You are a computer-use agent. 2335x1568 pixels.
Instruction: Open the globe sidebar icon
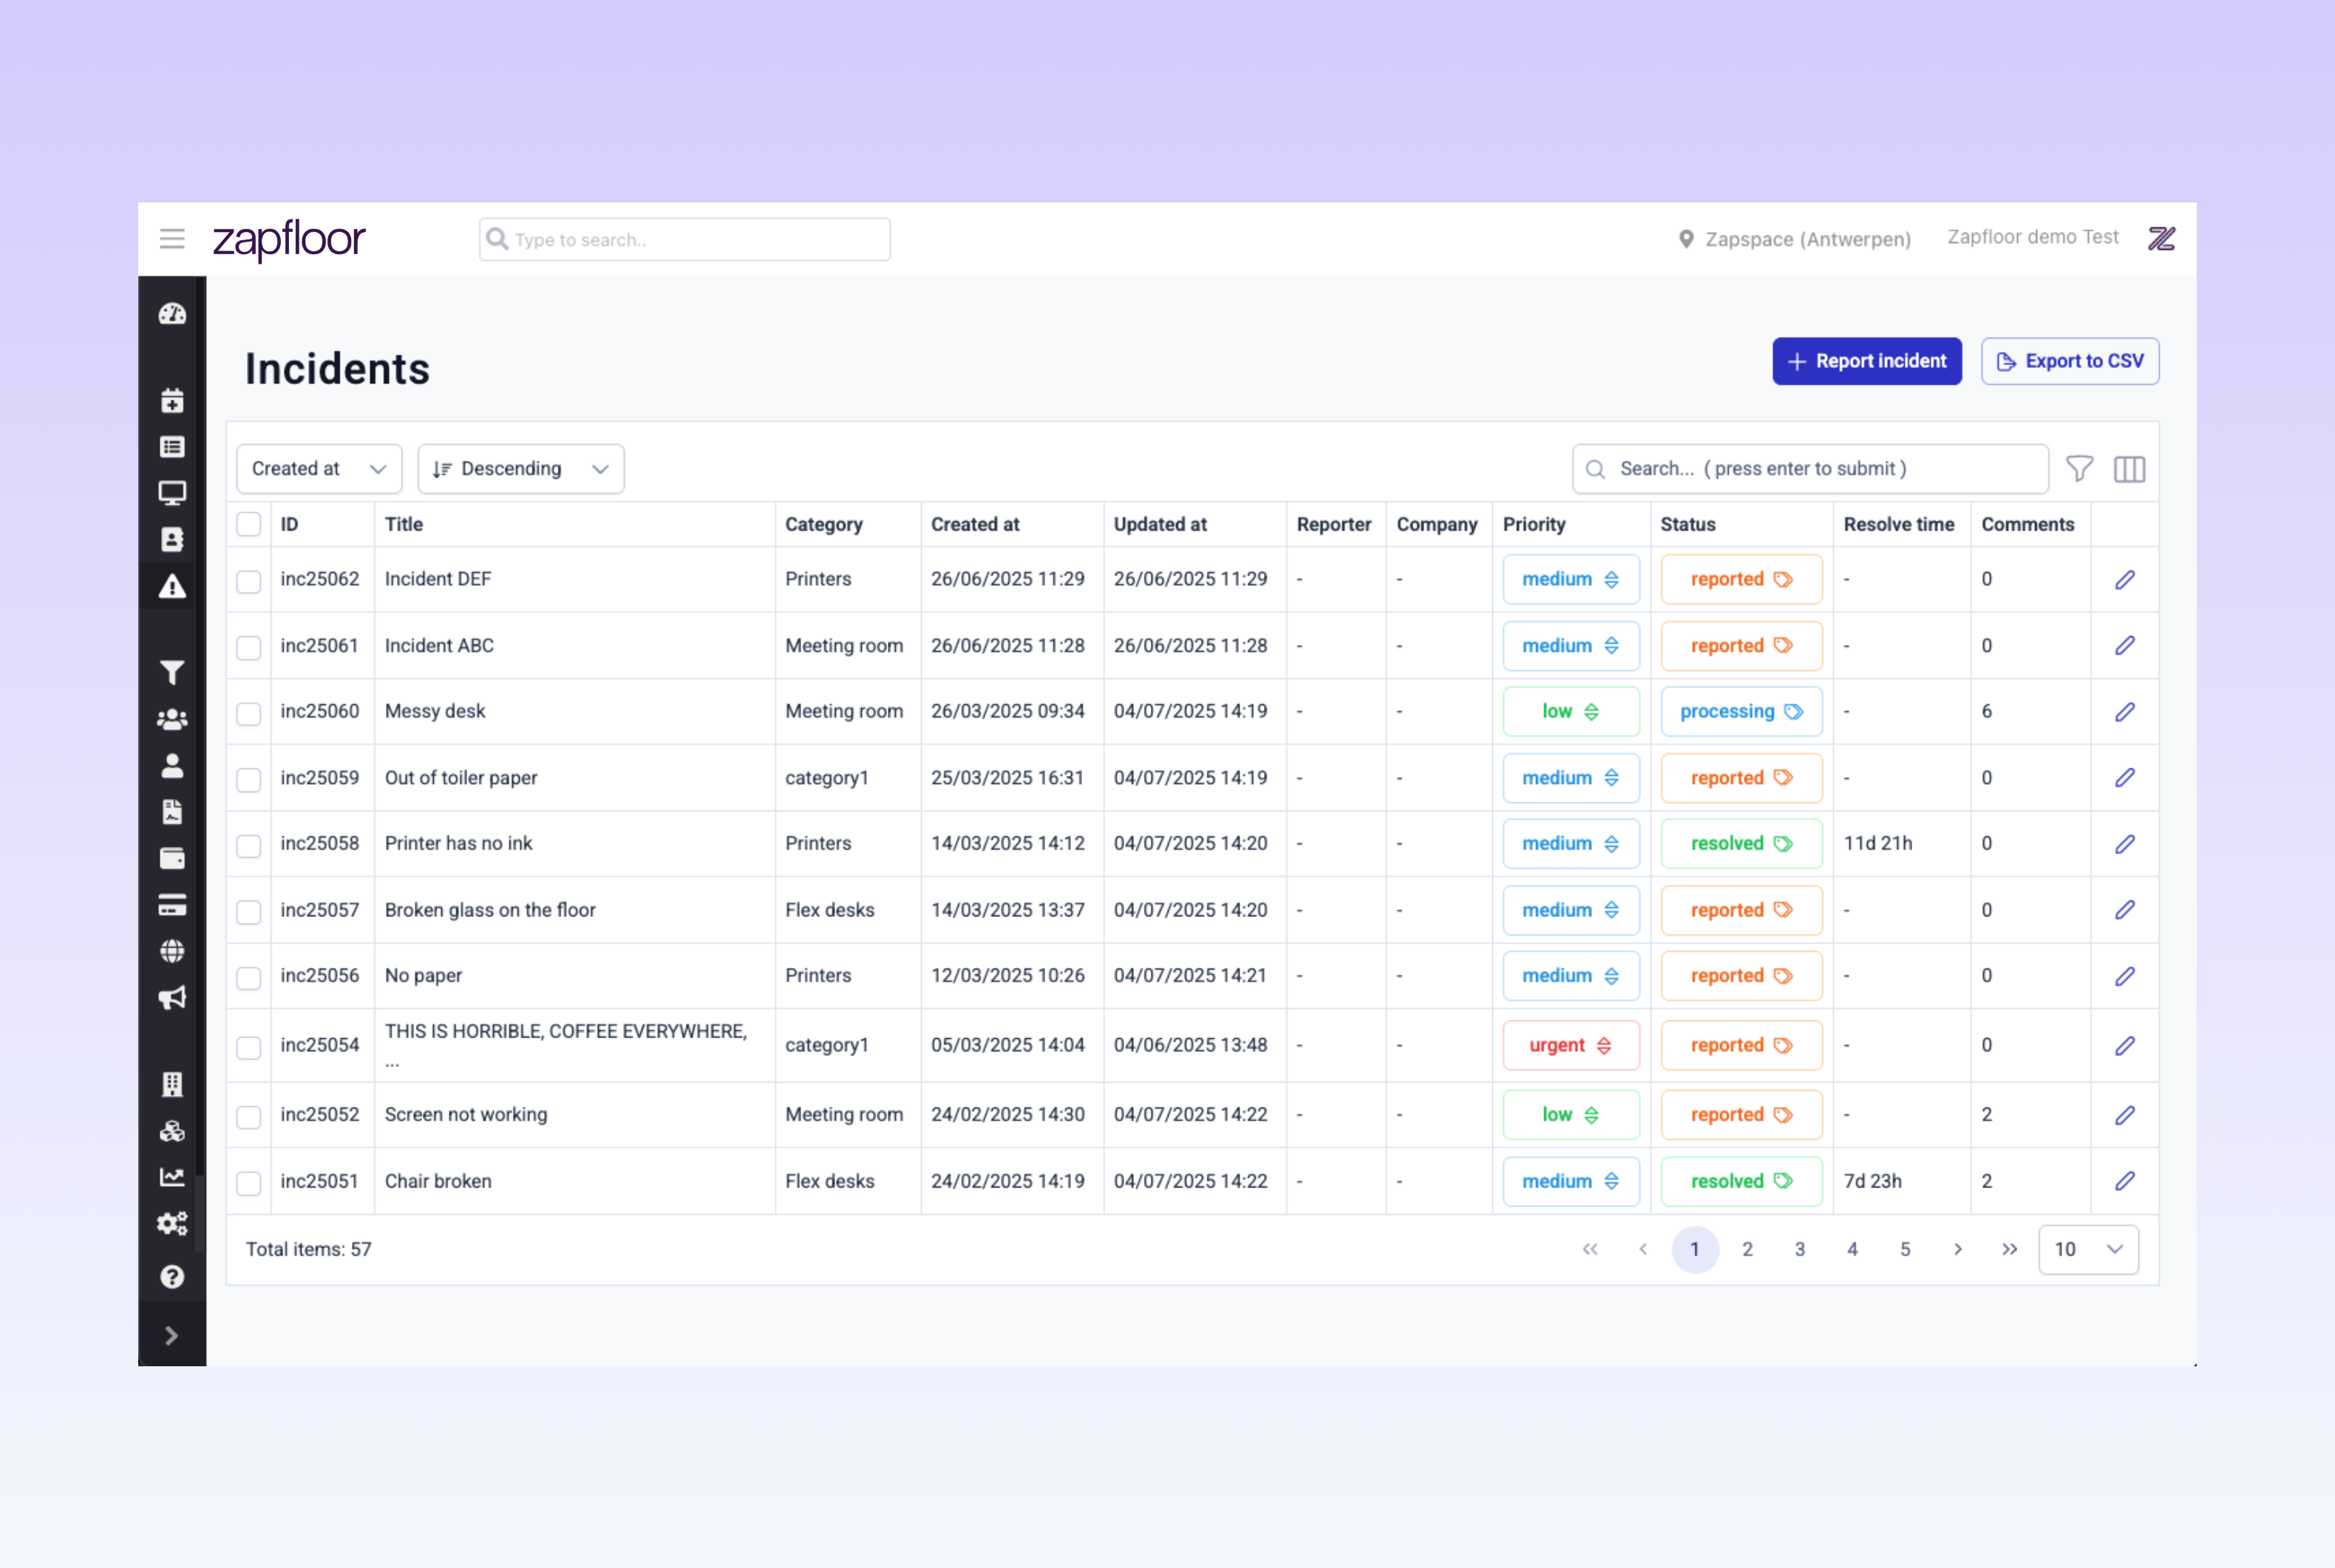172,951
